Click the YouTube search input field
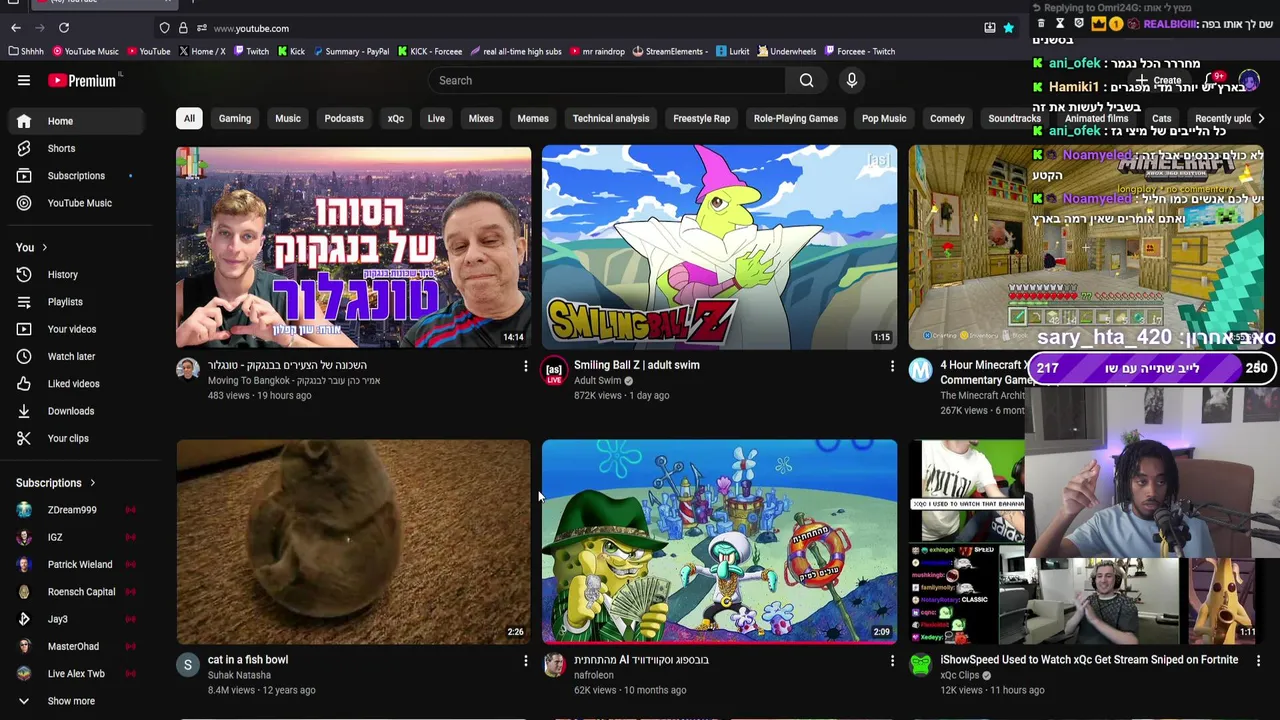Viewport: 1280px width, 720px height. click(x=608, y=80)
